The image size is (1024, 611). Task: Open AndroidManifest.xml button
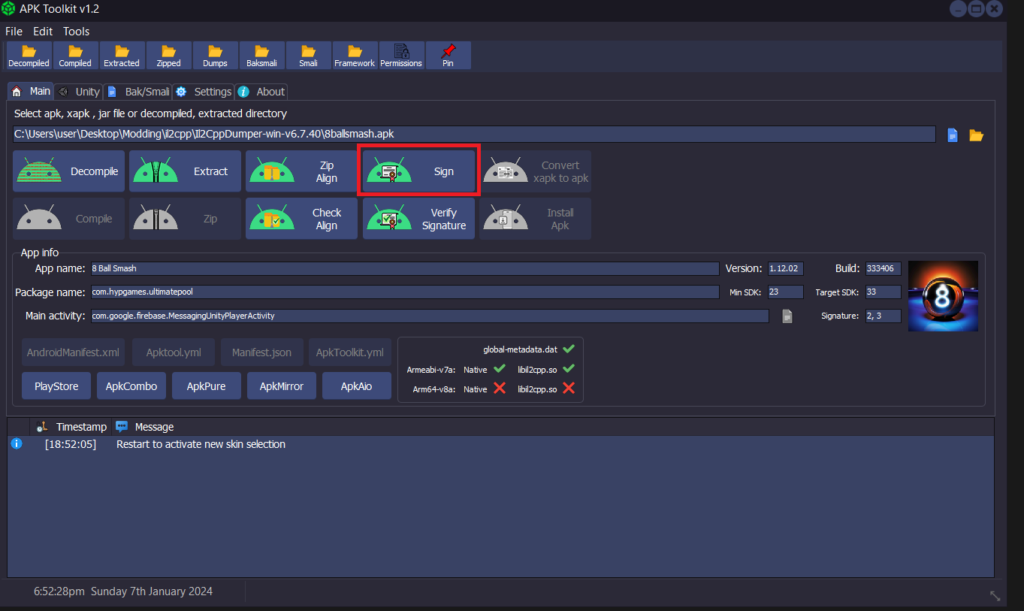[x=72, y=352]
